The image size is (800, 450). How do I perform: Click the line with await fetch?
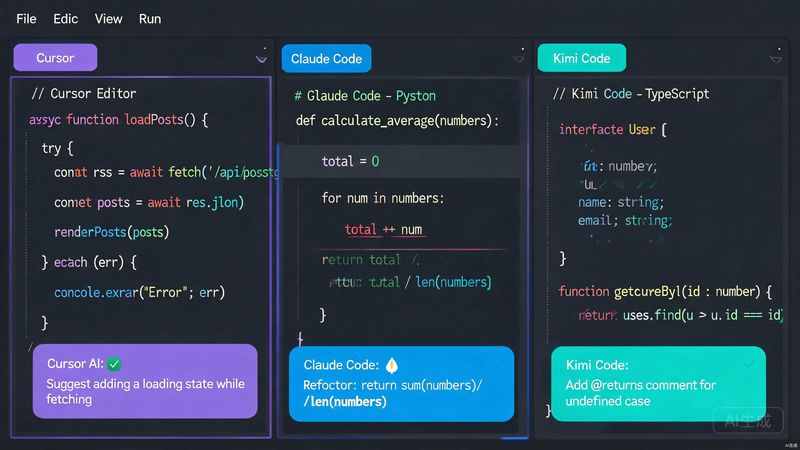coord(166,172)
